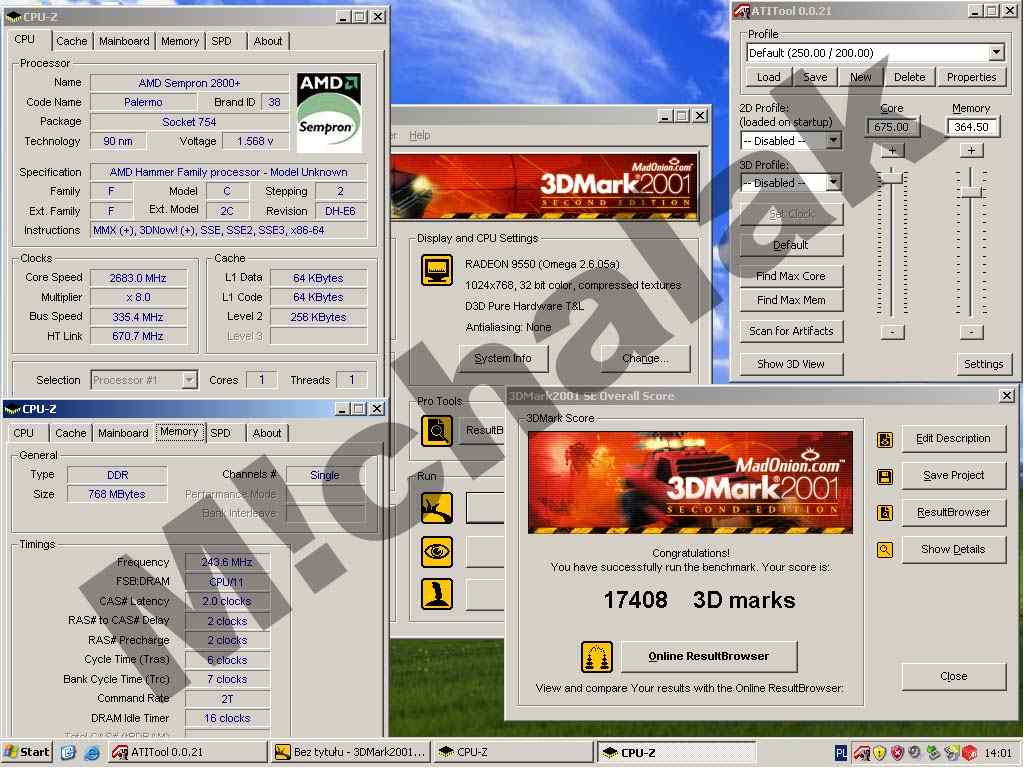This screenshot has width=1024, height=768.
Task: Click Default clocks button in ATITool
Action: [x=791, y=245]
